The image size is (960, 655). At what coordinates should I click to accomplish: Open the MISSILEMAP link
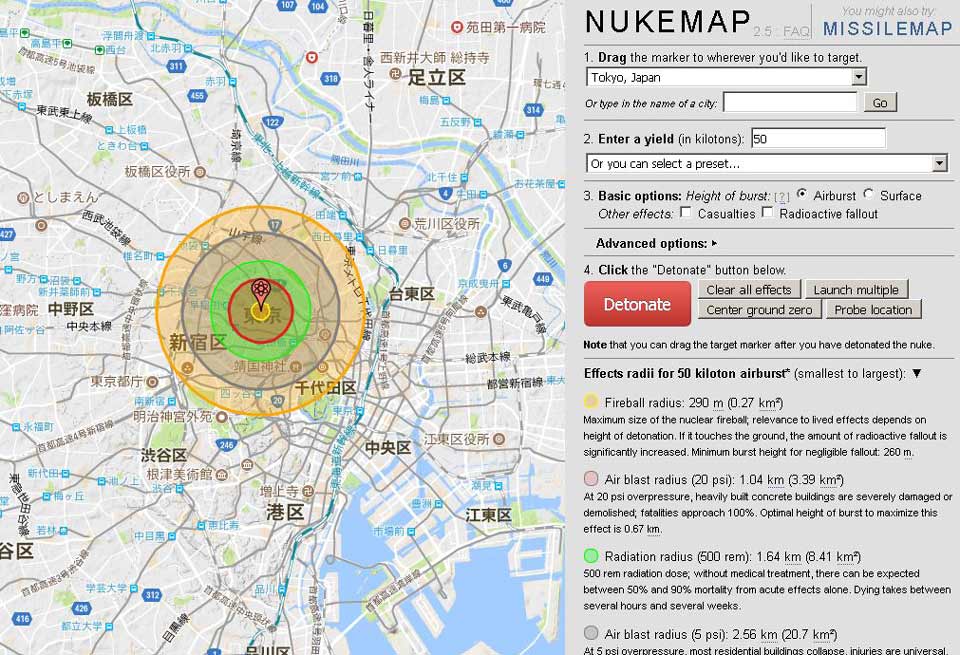click(x=887, y=29)
